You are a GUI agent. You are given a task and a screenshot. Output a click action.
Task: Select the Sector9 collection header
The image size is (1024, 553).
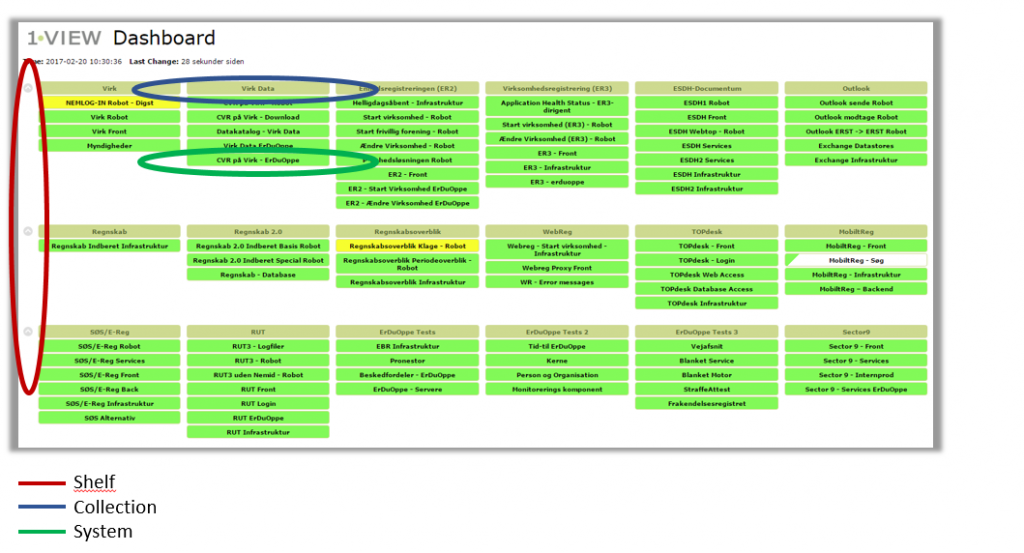tap(856, 332)
